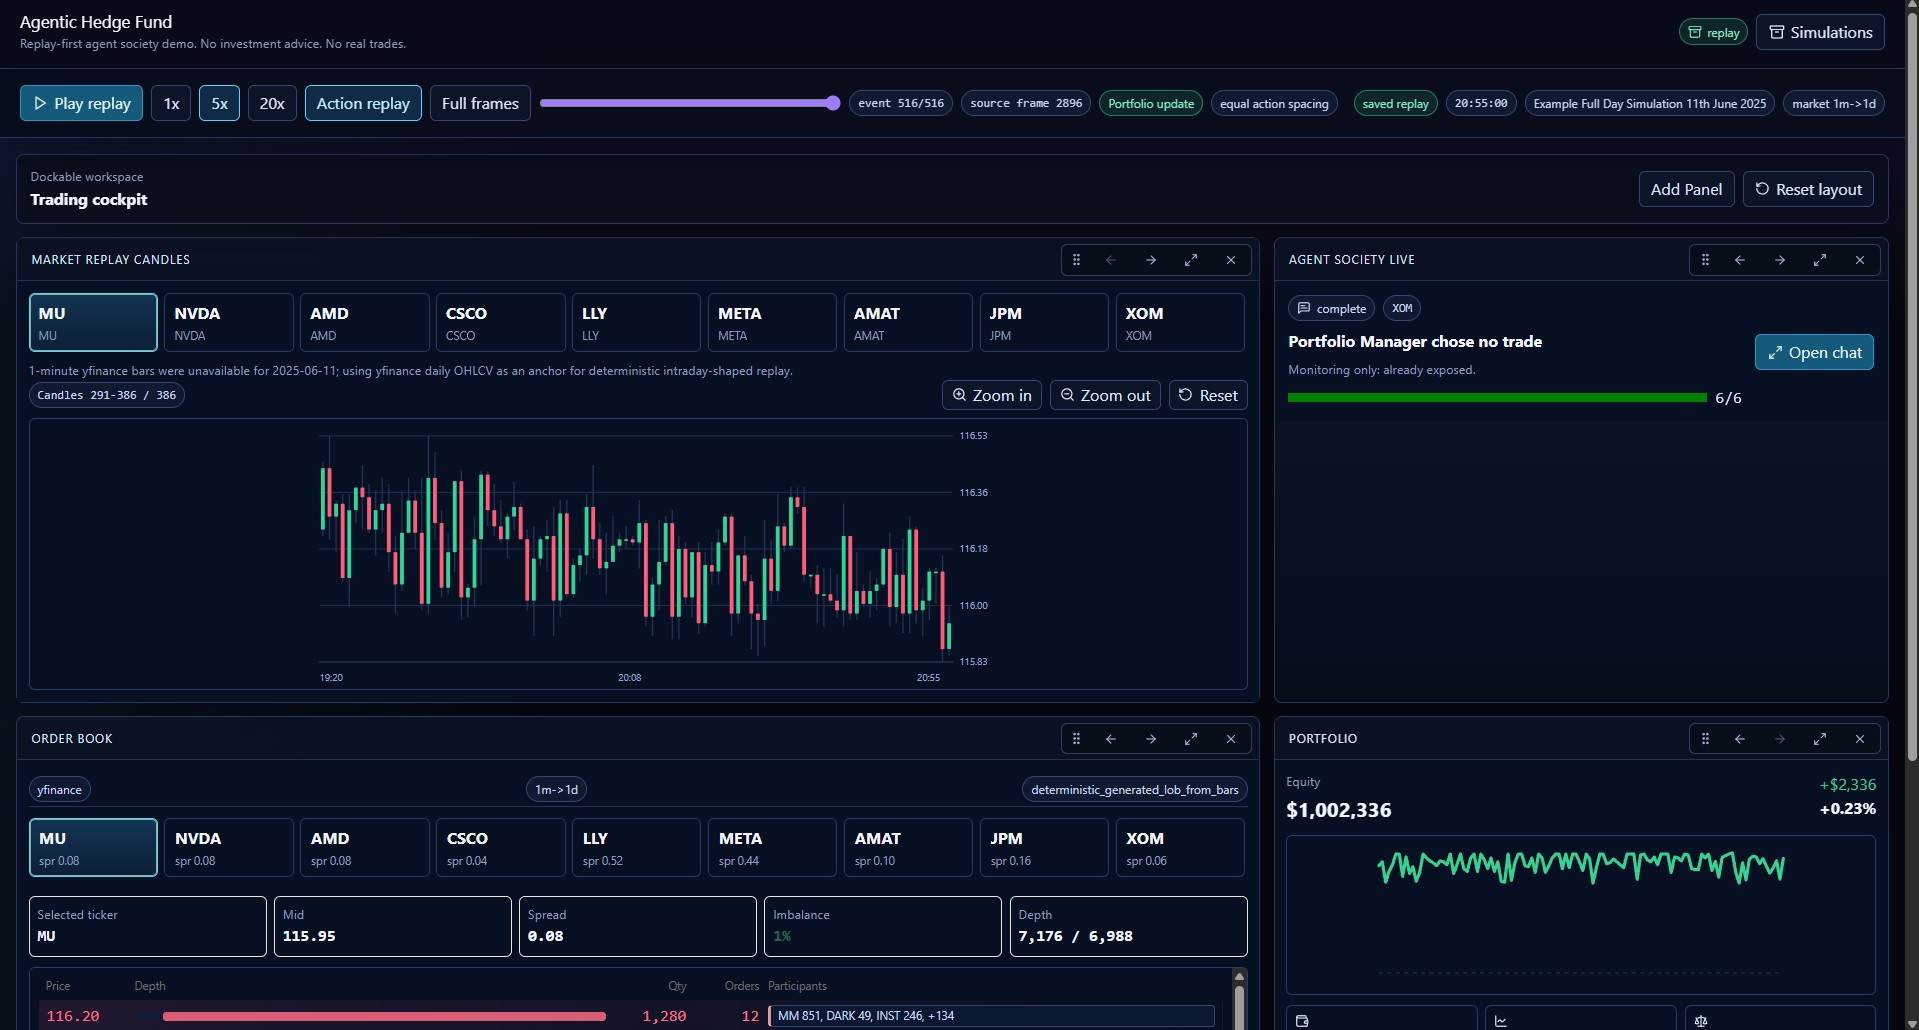Open chat for the agent society
1919x1030 pixels.
[1814, 352]
